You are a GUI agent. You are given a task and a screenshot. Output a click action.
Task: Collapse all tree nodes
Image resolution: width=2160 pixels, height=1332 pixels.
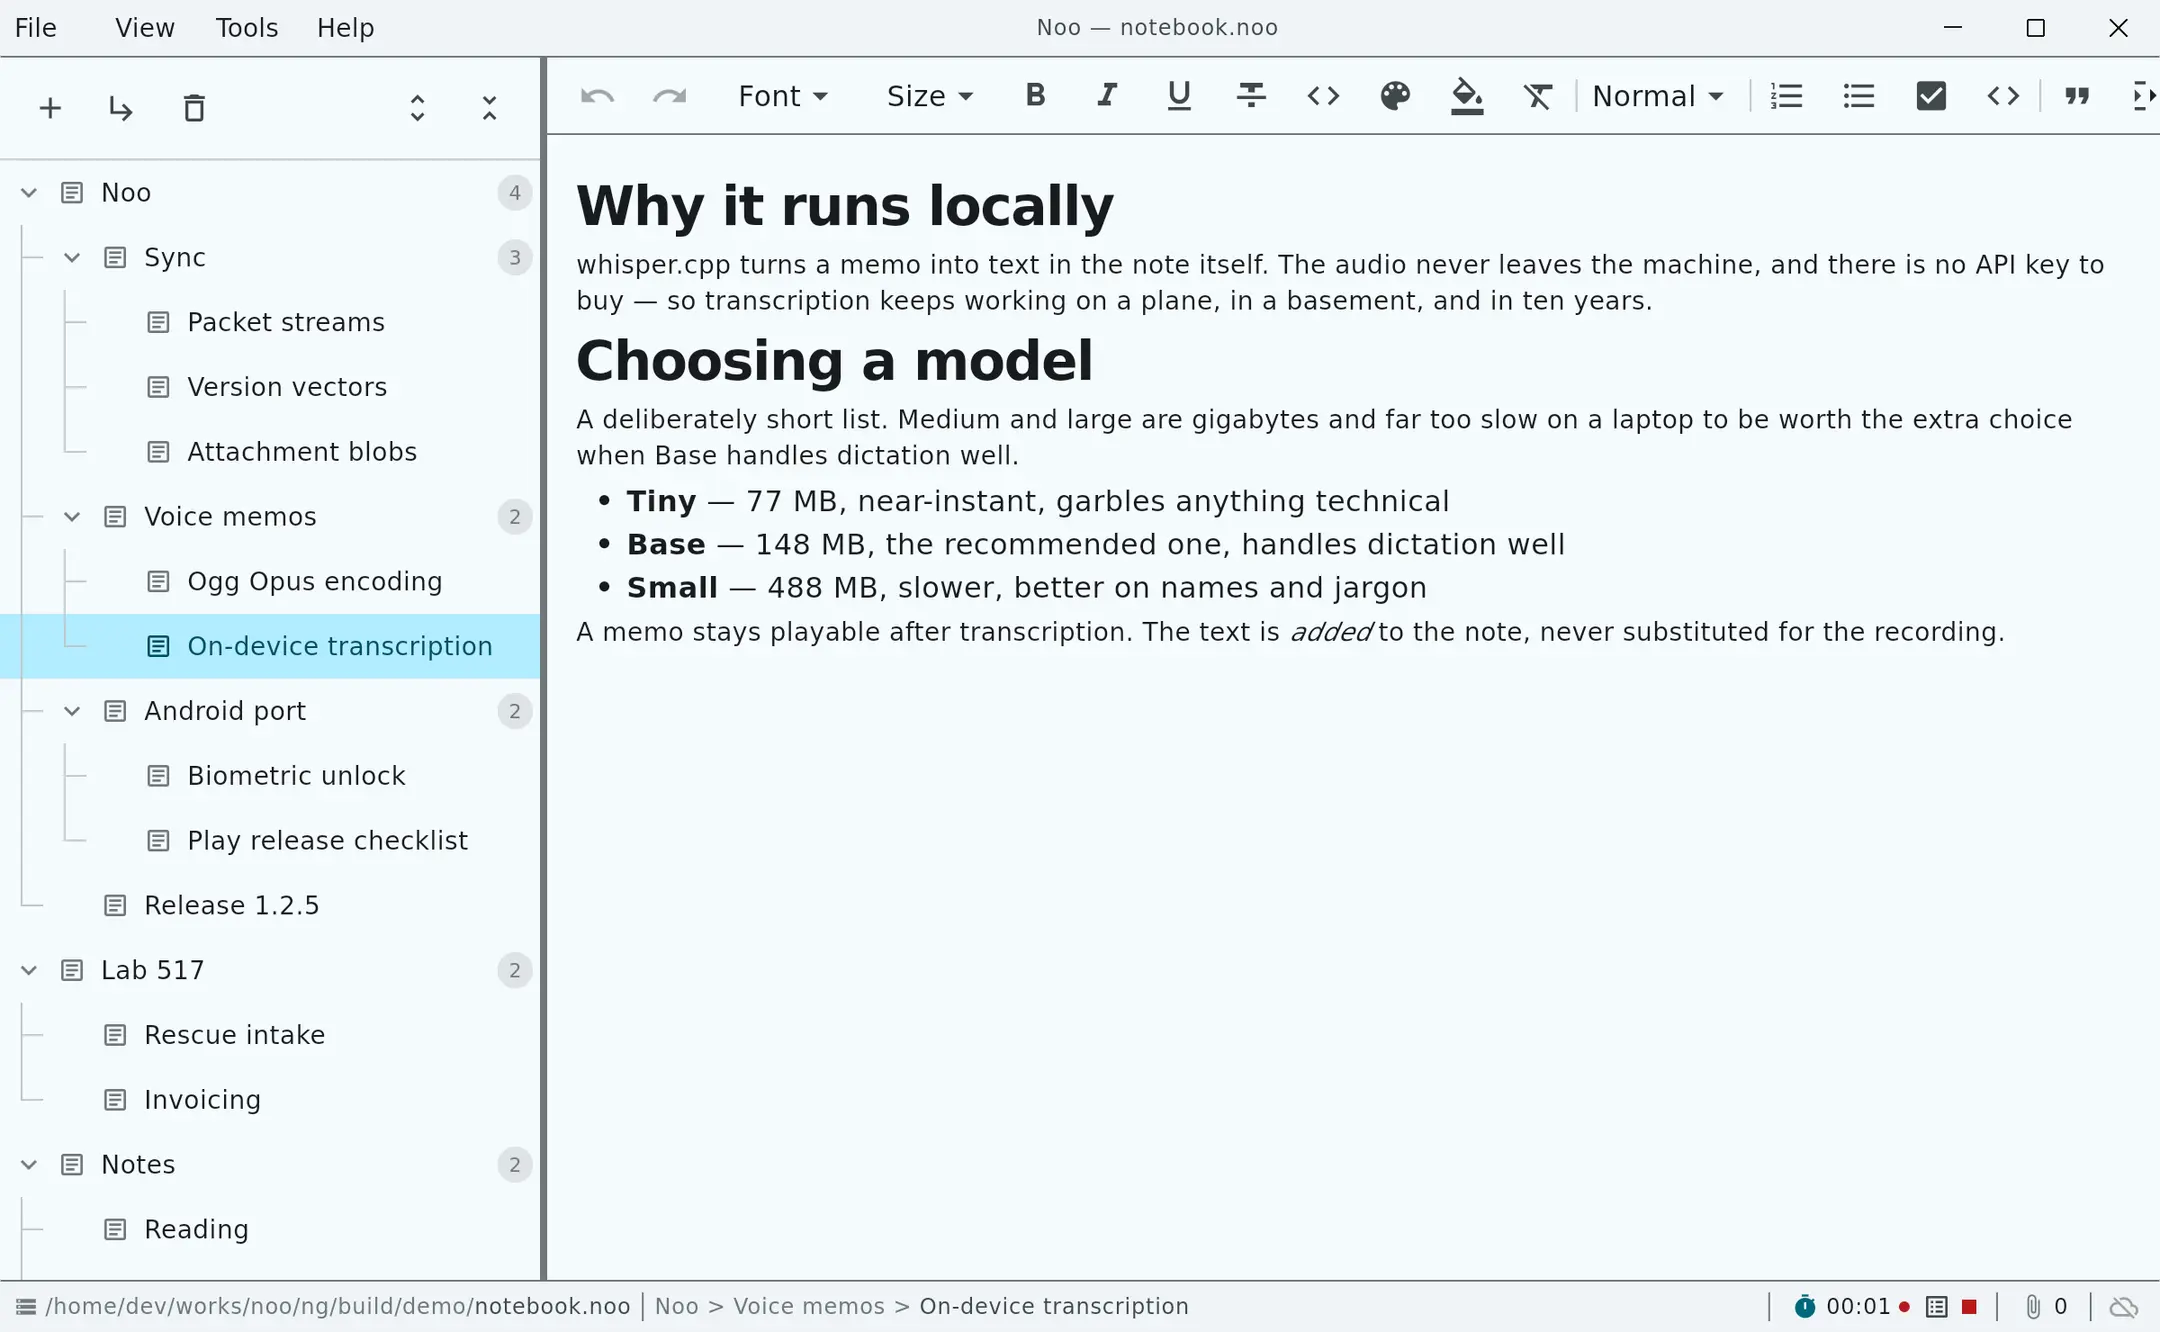[489, 108]
